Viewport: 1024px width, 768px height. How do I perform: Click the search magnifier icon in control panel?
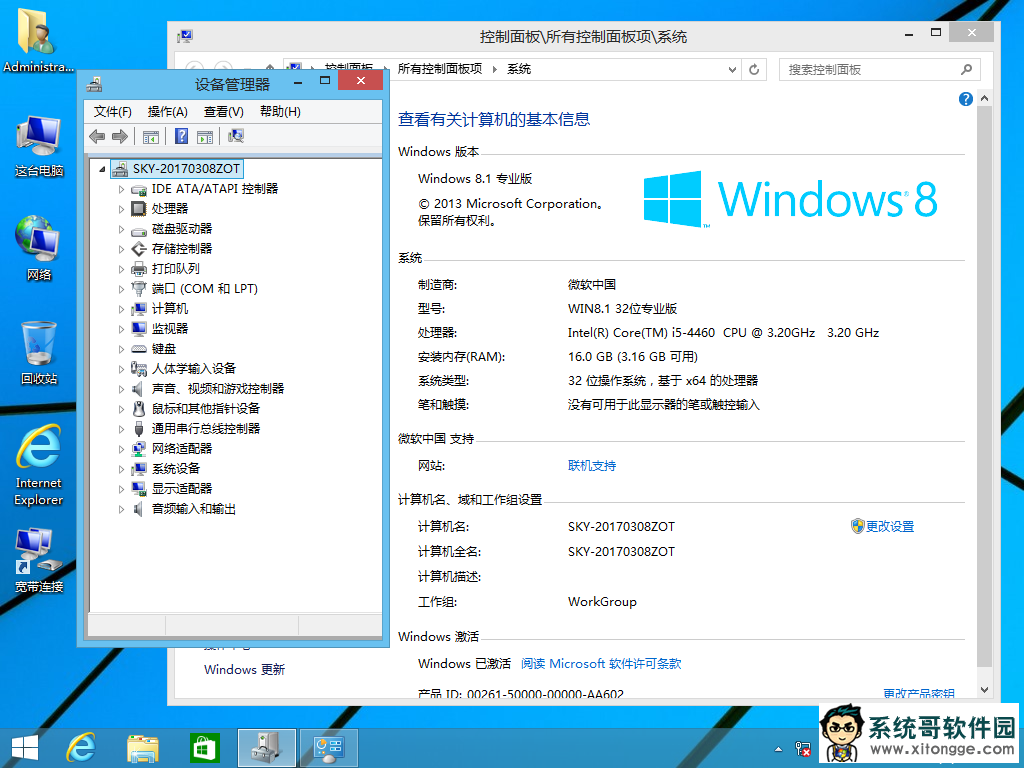coord(967,69)
